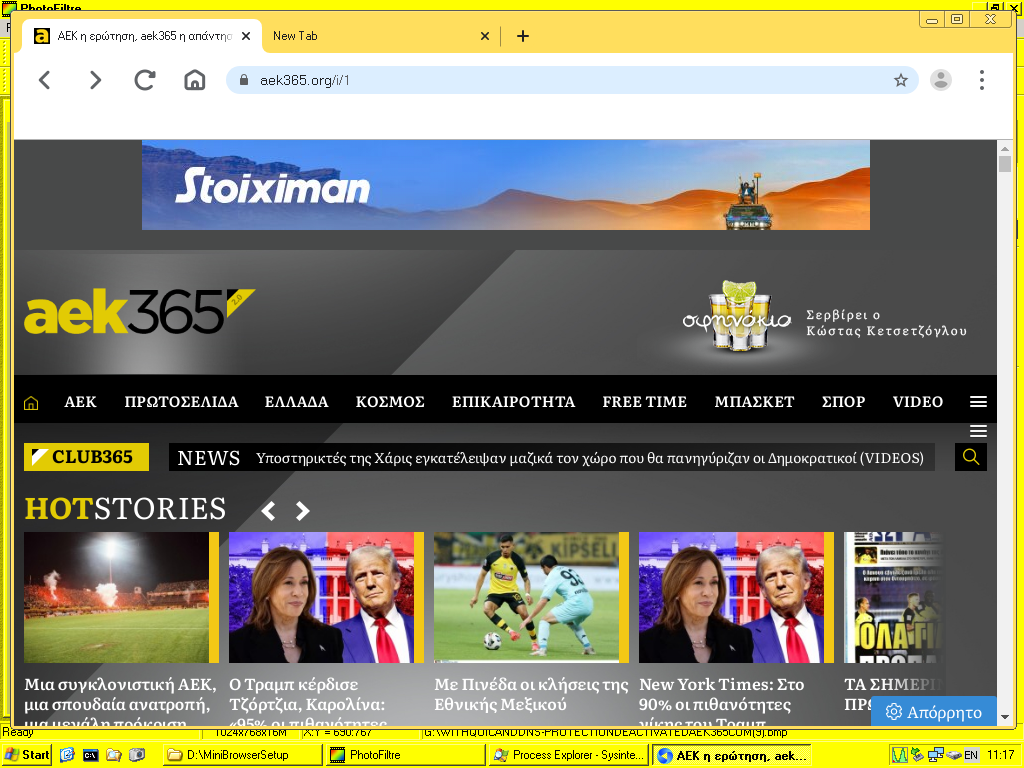Open the ΚΟΣΜΟΣ menu item
This screenshot has width=1024, height=768.
(x=390, y=402)
